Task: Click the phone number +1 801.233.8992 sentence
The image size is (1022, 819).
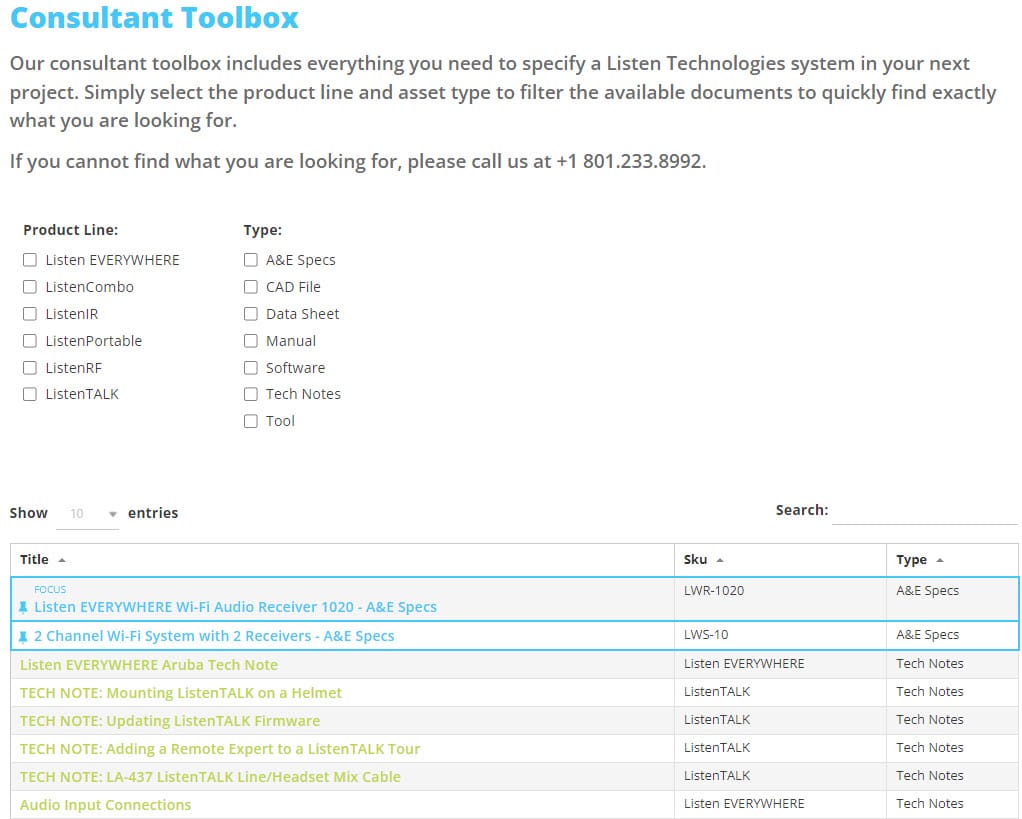Action: coord(358,161)
